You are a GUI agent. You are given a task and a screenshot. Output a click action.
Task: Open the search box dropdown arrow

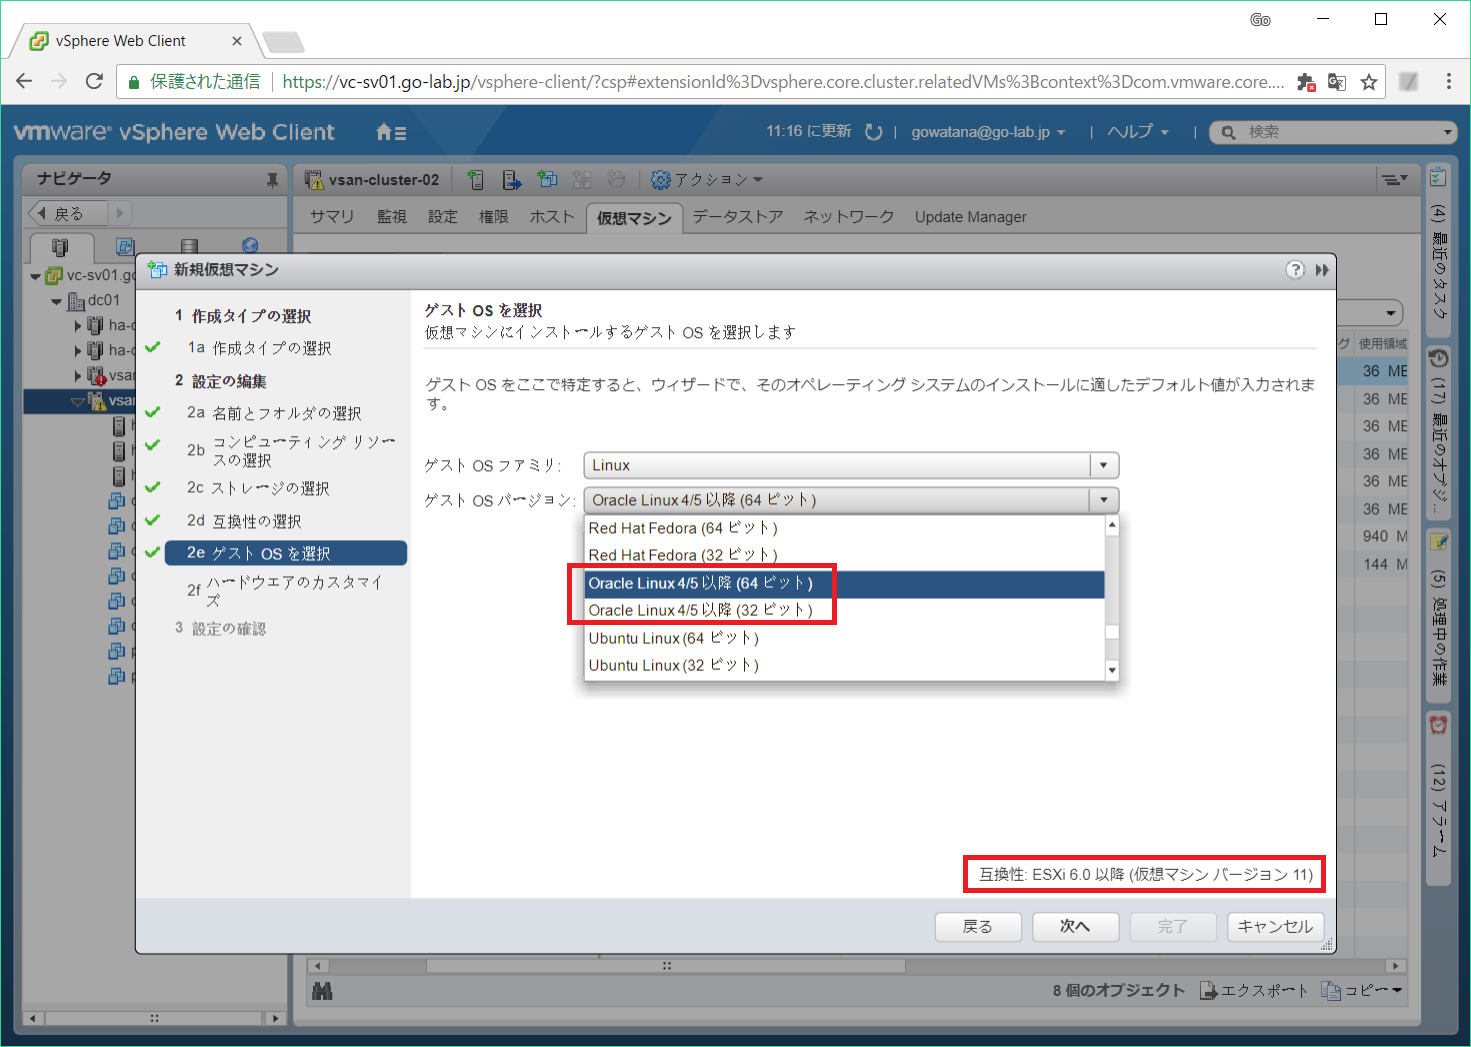coord(1447,132)
